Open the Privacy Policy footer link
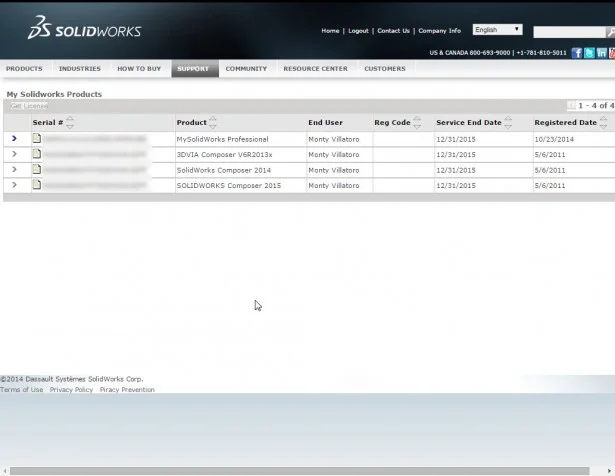 coord(71,390)
